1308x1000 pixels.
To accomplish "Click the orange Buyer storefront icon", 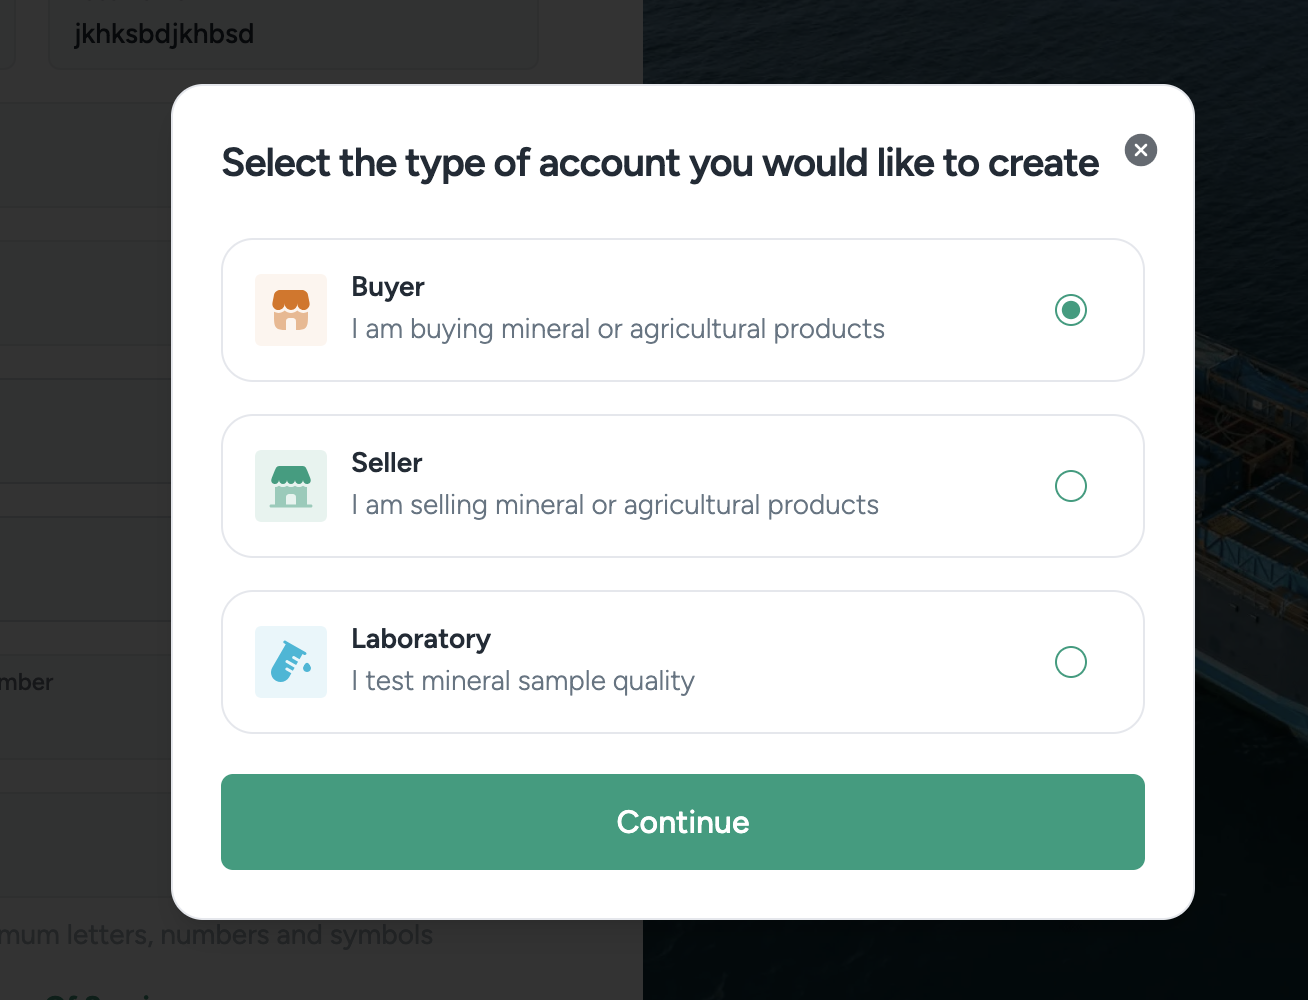I will pyautogui.click(x=291, y=310).
